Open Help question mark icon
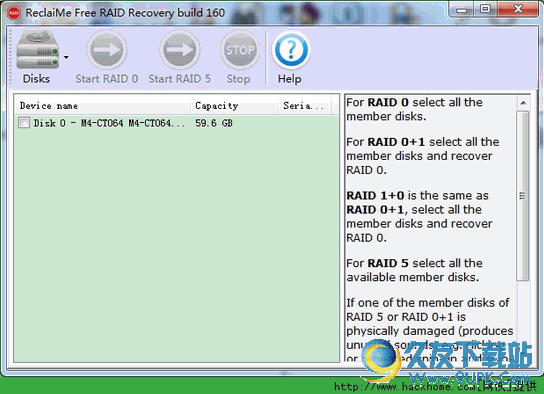 [x=291, y=50]
